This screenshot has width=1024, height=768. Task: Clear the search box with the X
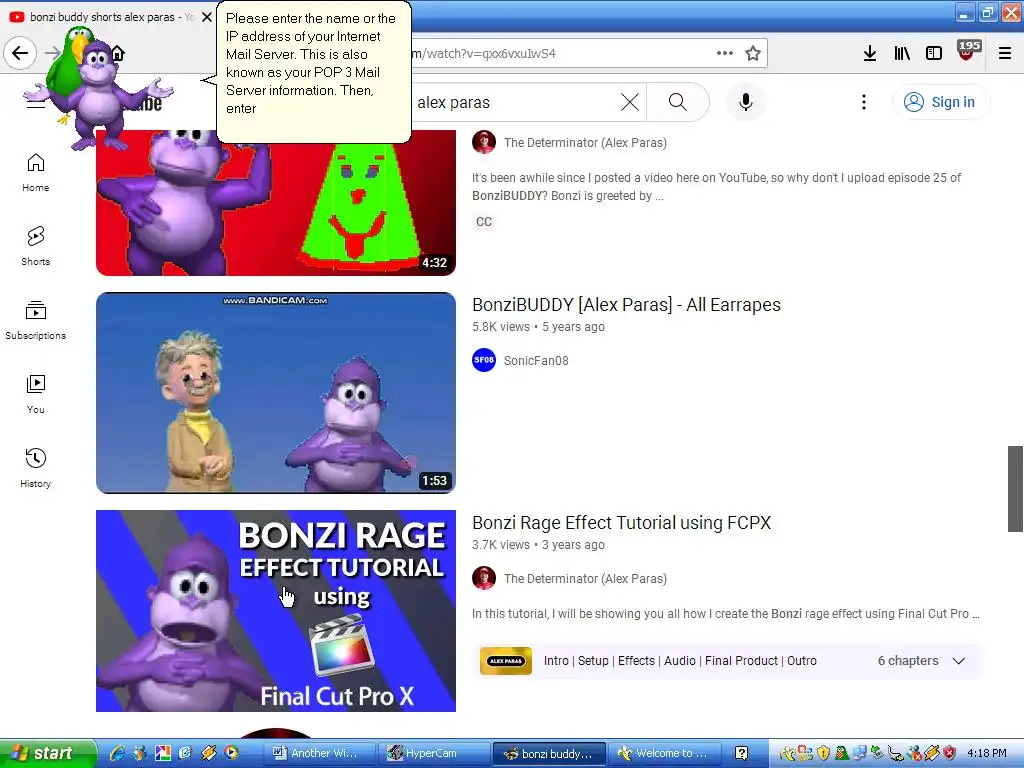click(x=630, y=102)
